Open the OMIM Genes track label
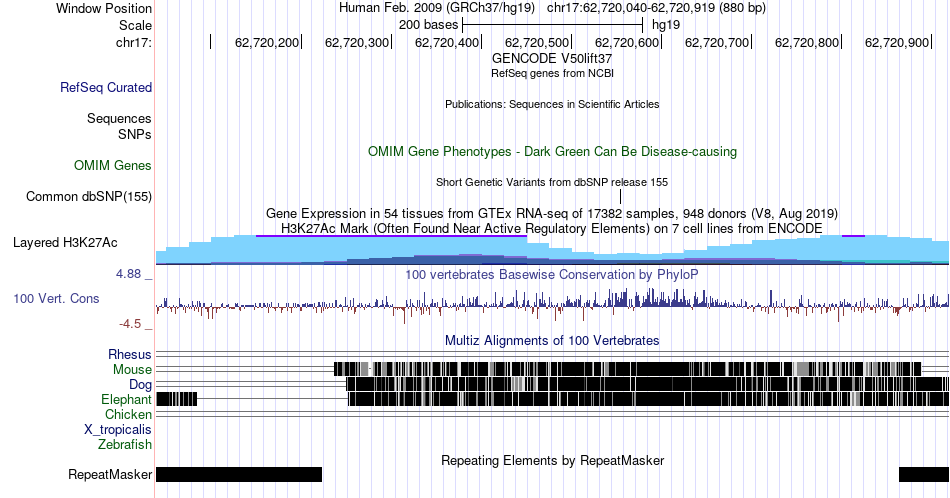Viewport: 950px width, 498px height. 112,165
